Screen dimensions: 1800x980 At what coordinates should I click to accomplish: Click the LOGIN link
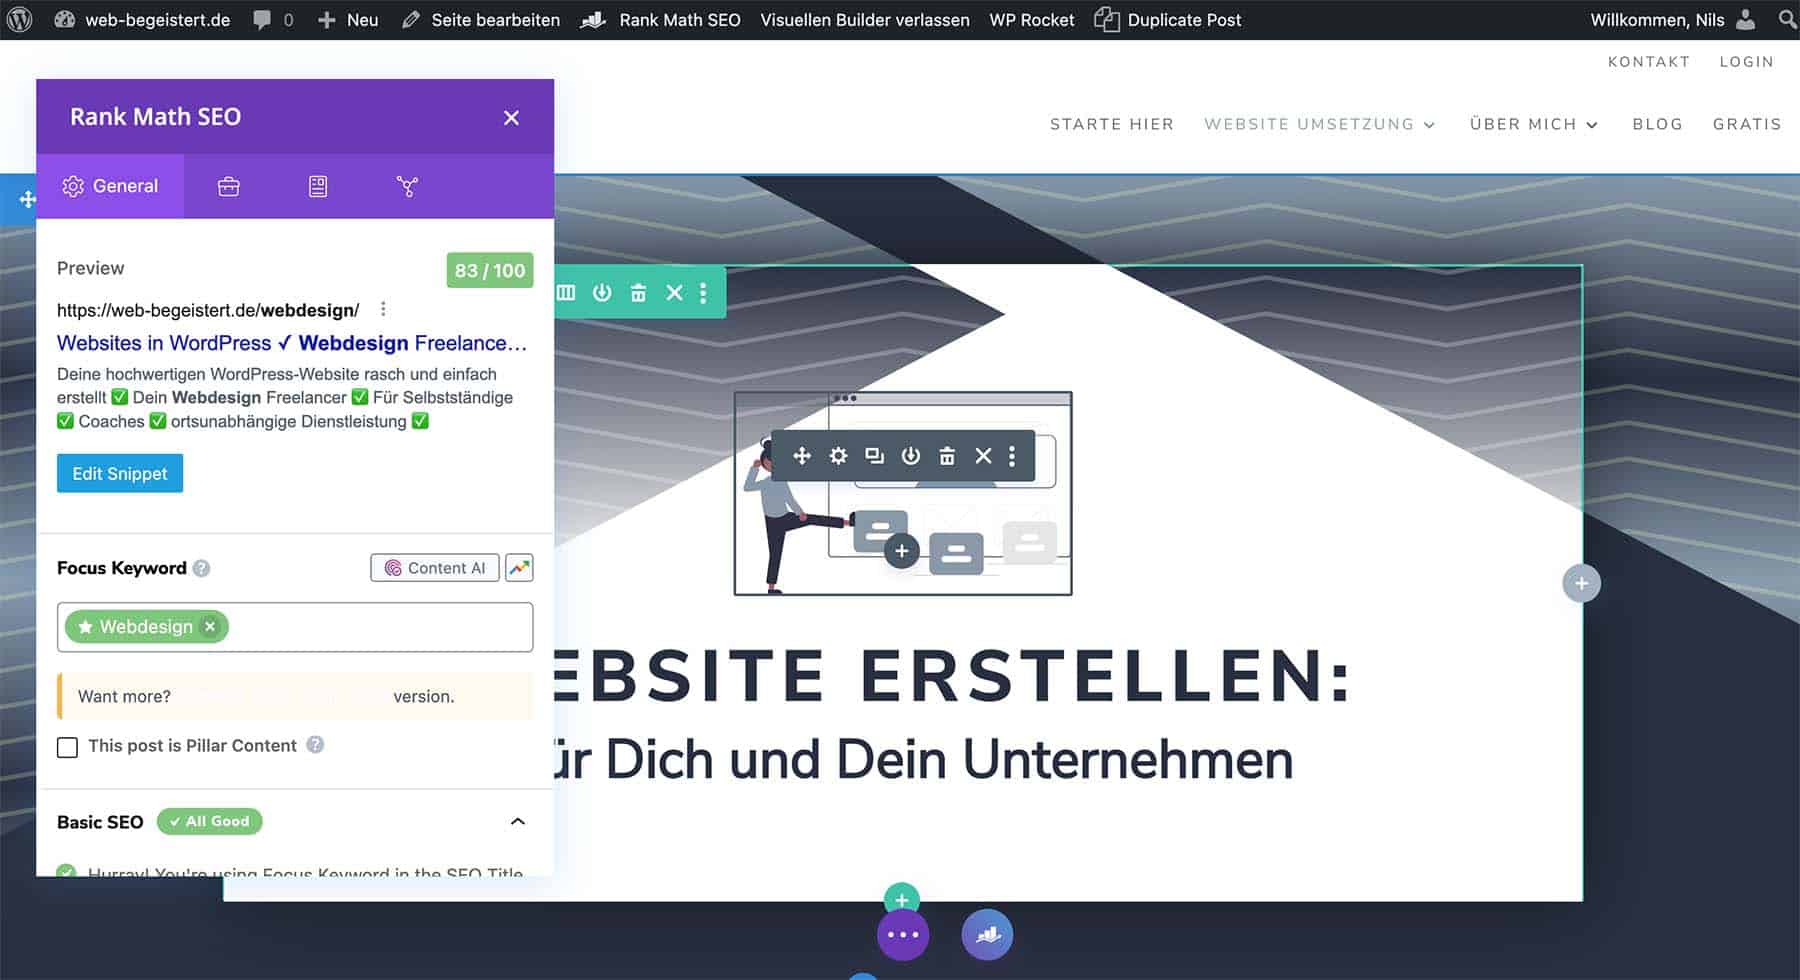click(x=1746, y=62)
